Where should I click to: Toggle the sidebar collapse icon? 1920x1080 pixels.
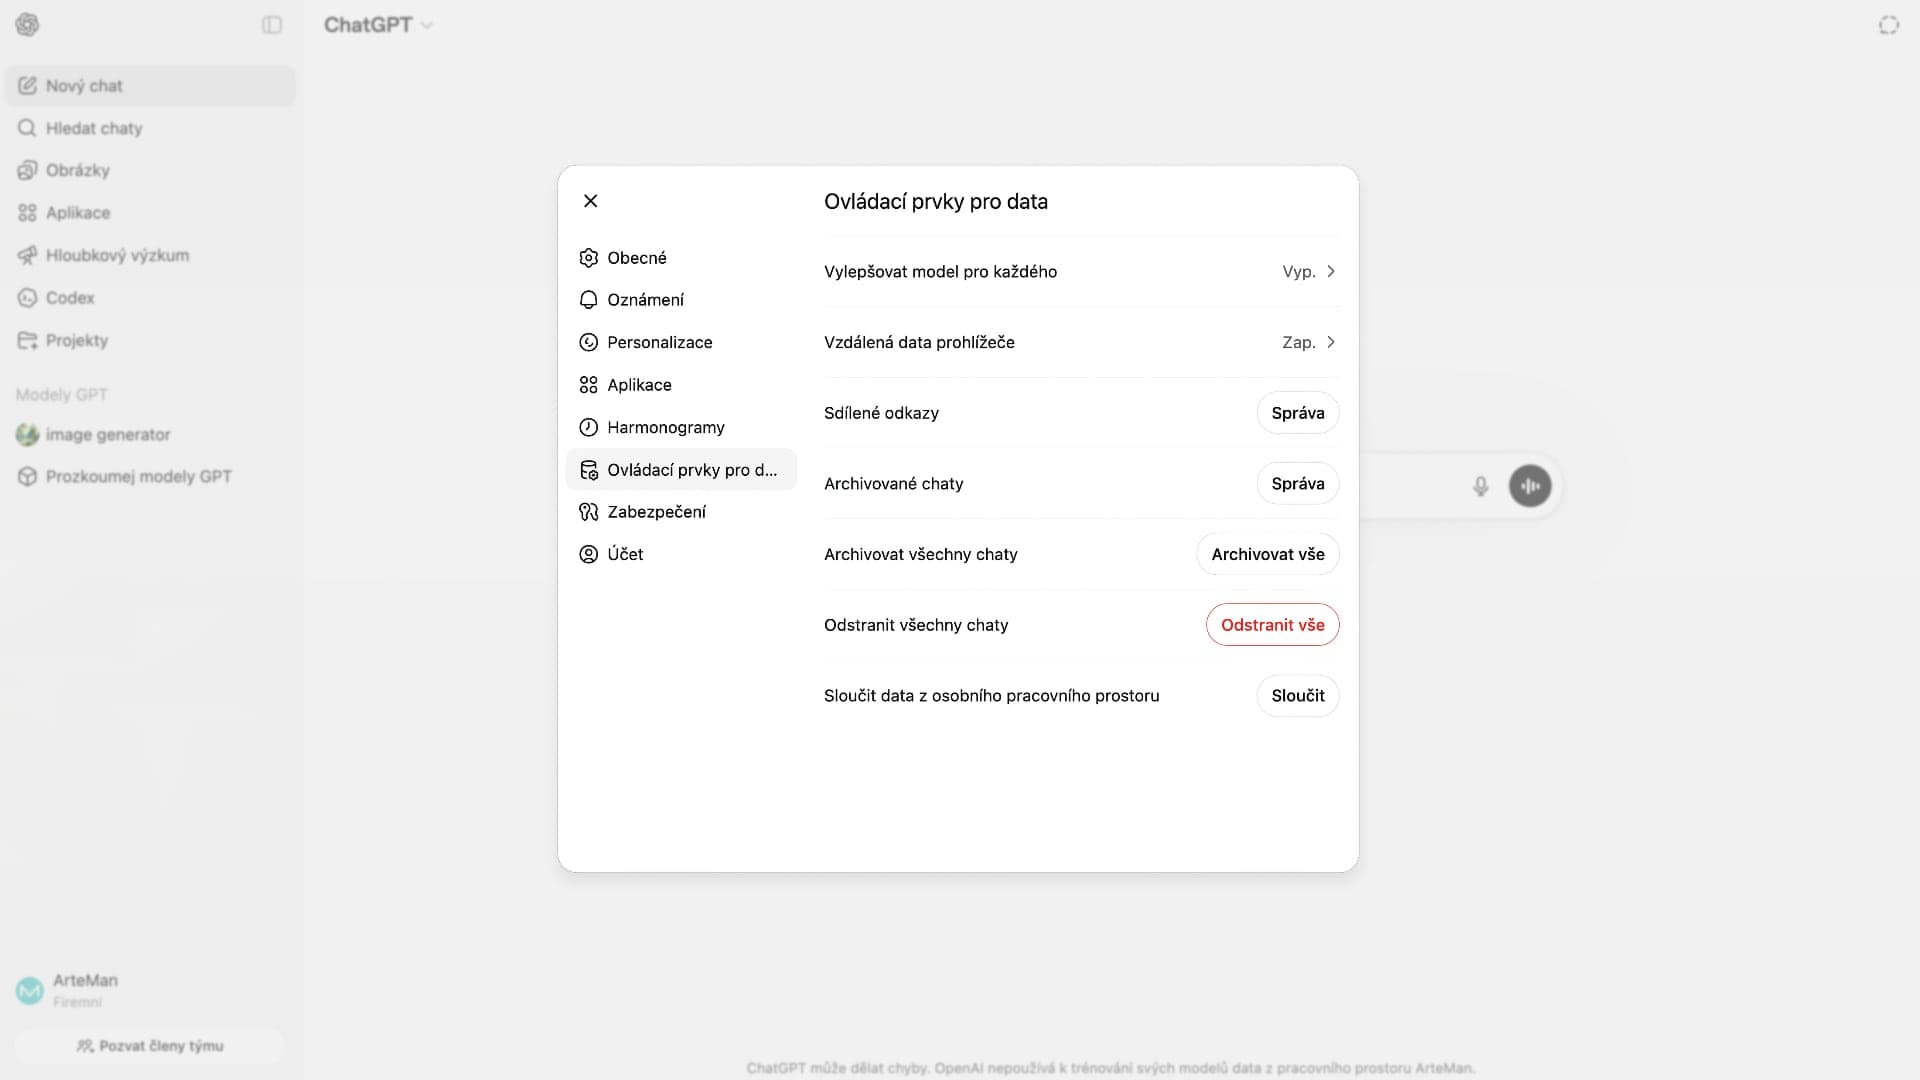tap(272, 25)
